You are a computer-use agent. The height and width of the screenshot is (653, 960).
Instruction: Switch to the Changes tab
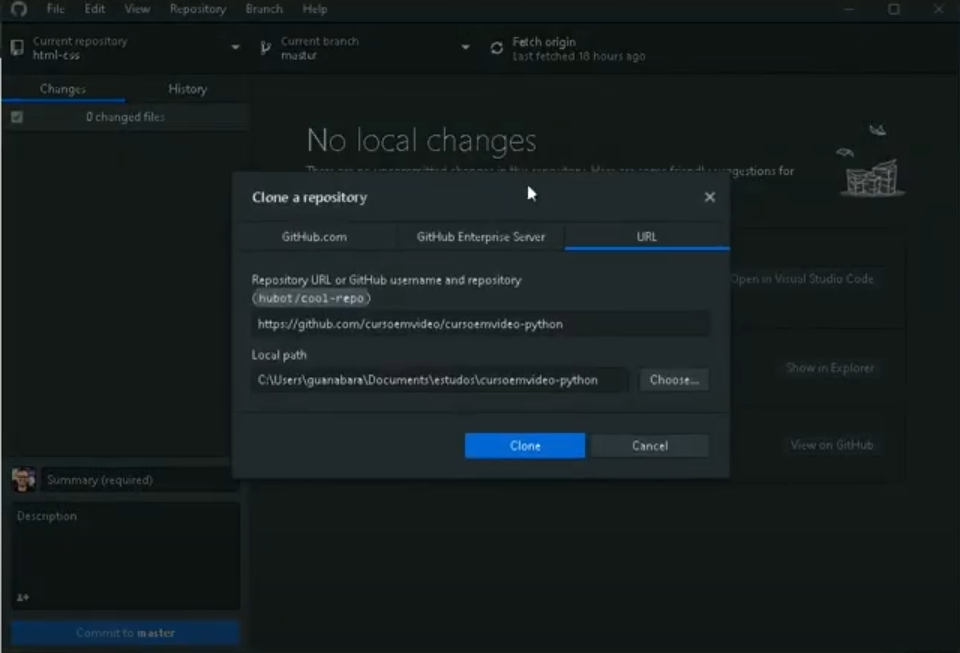[x=63, y=89]
